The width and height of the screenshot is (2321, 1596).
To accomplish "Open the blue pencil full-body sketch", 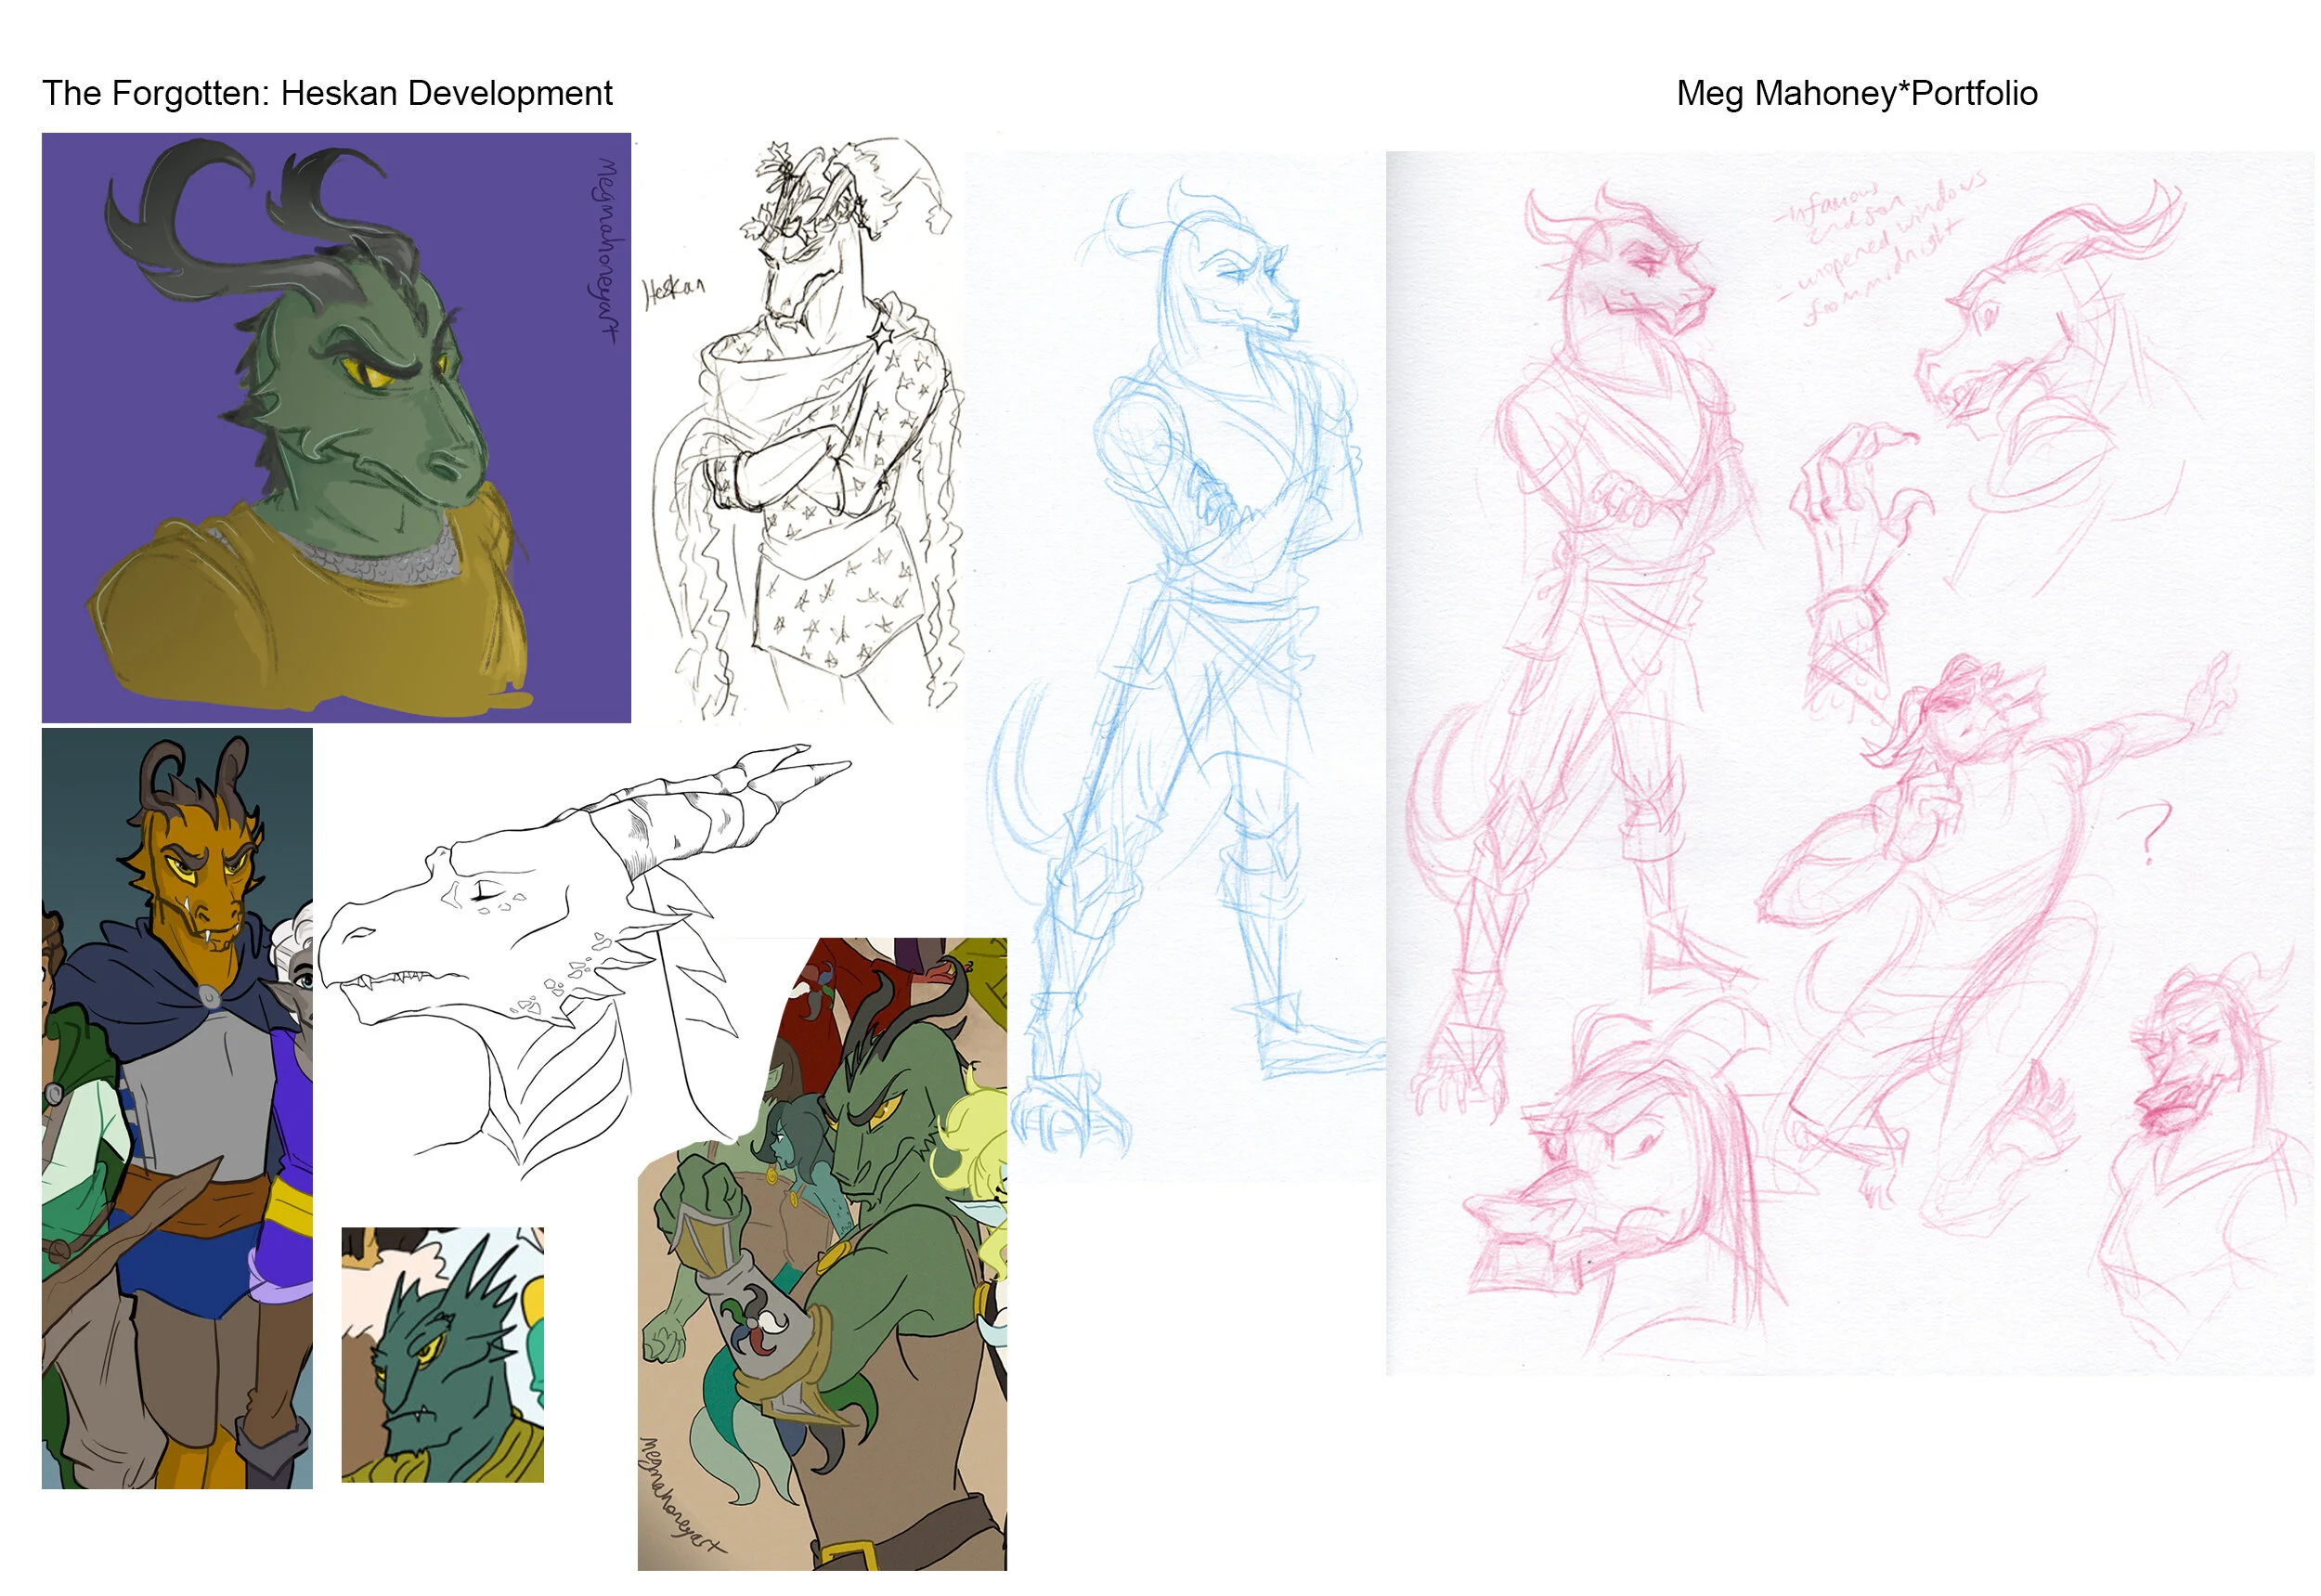I will 1176,668.
